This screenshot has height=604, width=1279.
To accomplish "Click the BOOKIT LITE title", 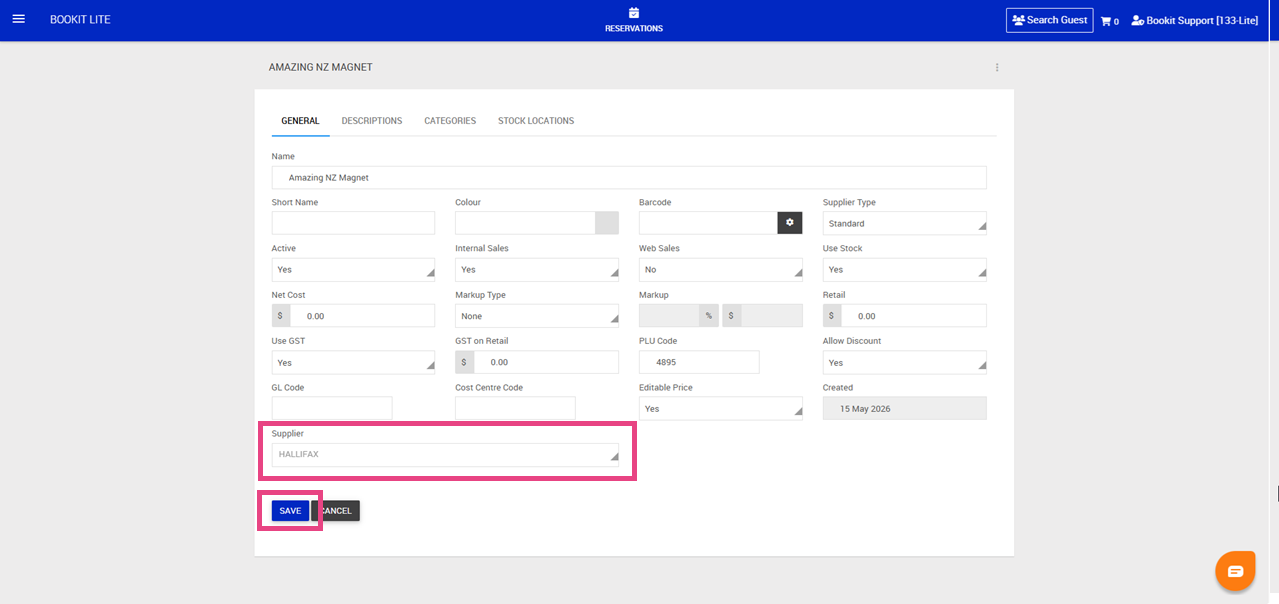I will [x=80, y=20].
